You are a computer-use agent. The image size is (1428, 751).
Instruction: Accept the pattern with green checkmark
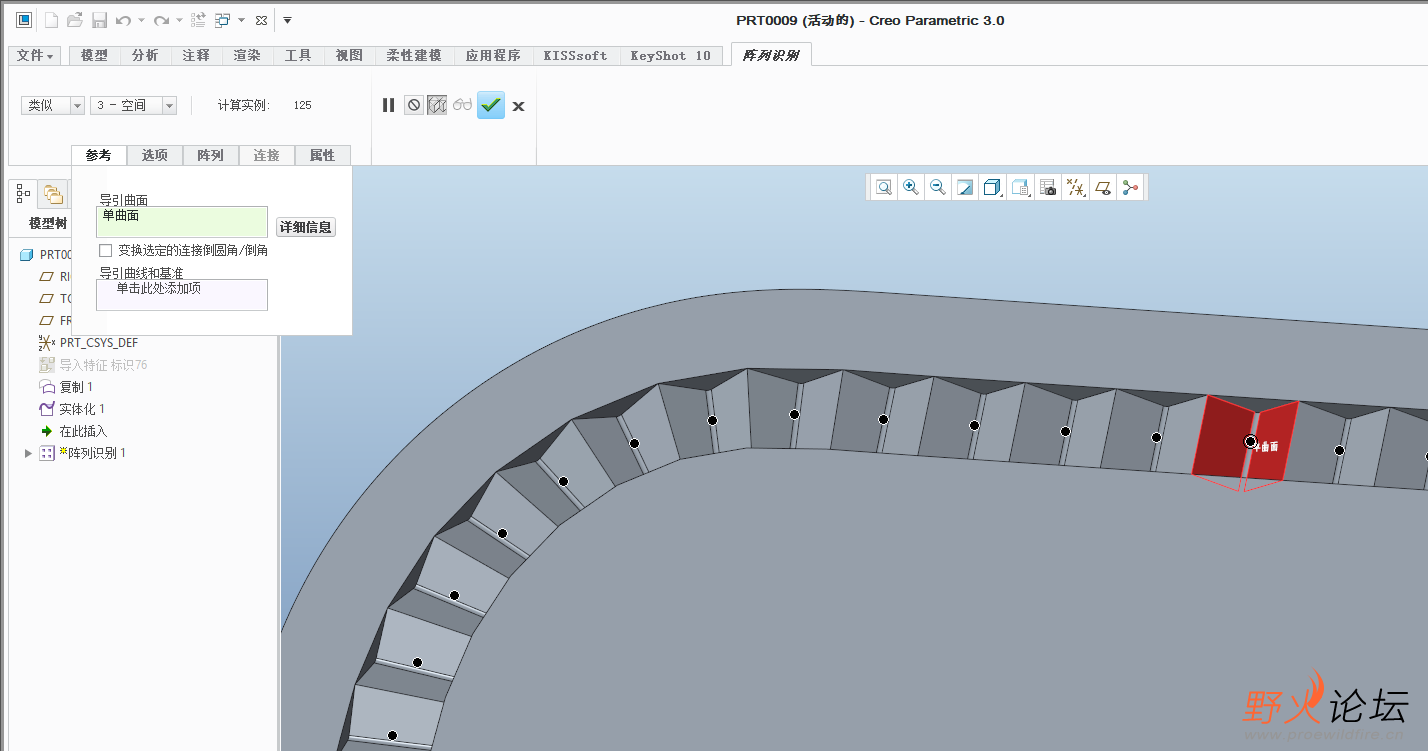491,105
